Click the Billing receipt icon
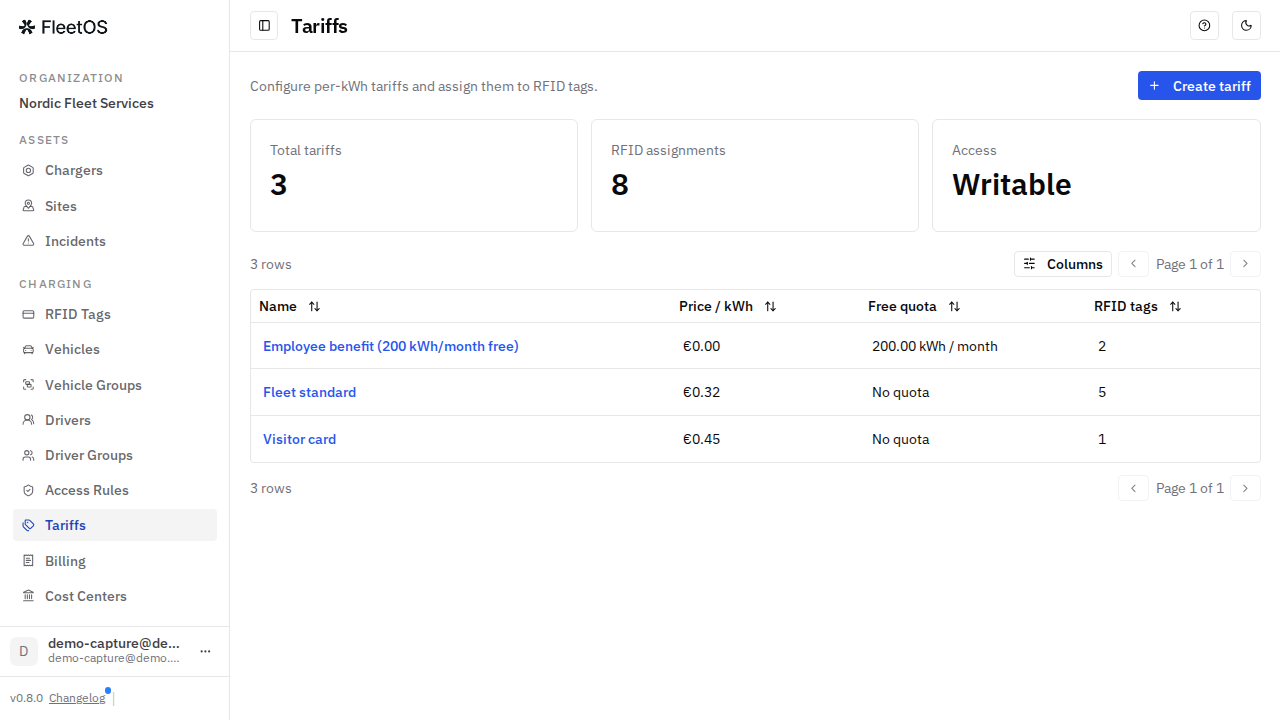The width and height of the screenshot is (1280, 720). [x=29, y=561]
